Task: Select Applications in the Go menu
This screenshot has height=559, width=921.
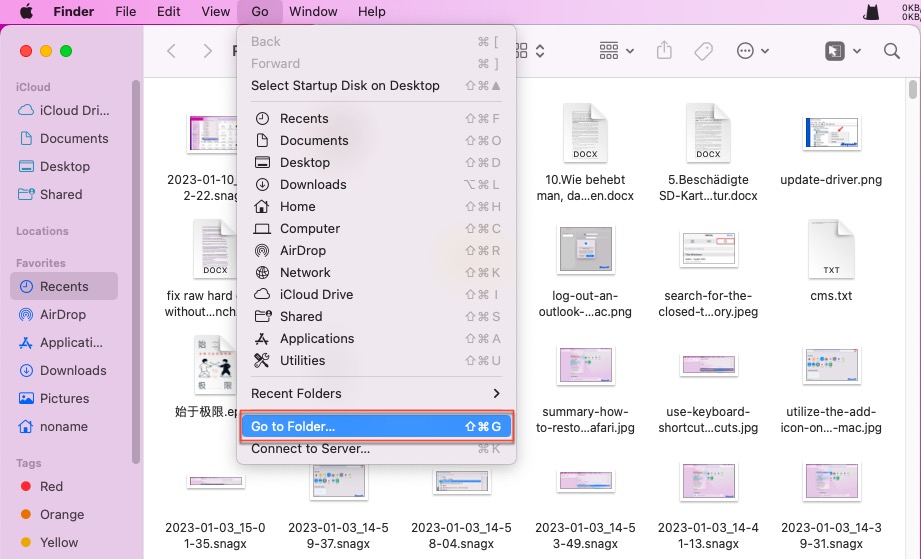Action: click(376, 339)
